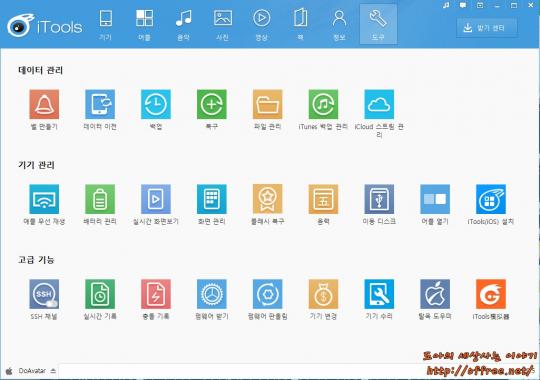Click the Apple icon in status bar

click(x=9, y=371)
